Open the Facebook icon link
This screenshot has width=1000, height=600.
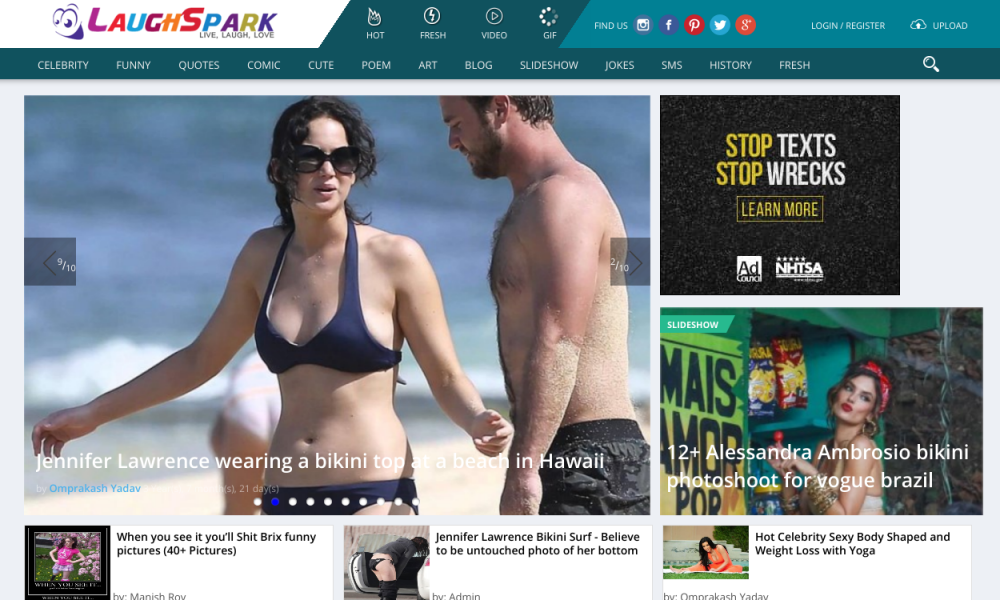click(x=669, y=26)
